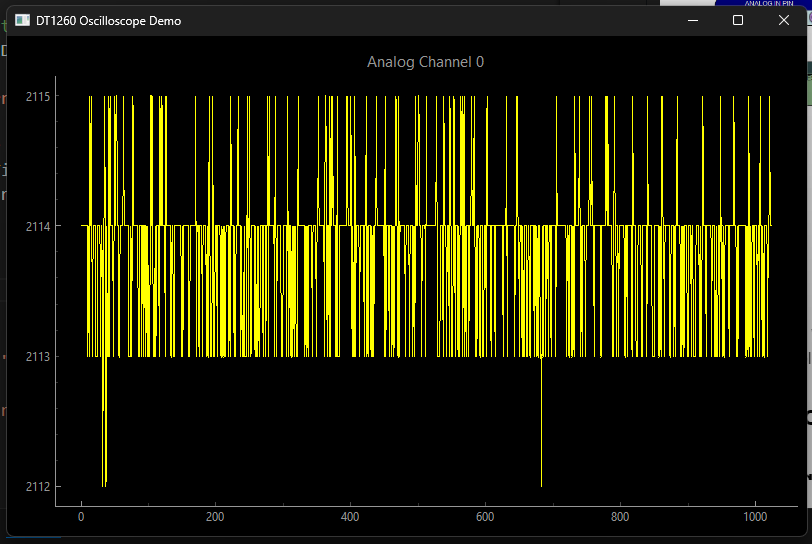The image size is (812, 544).
Task: Click the 1000 tick label on the x-axis
Action: [x=755, y=517]
